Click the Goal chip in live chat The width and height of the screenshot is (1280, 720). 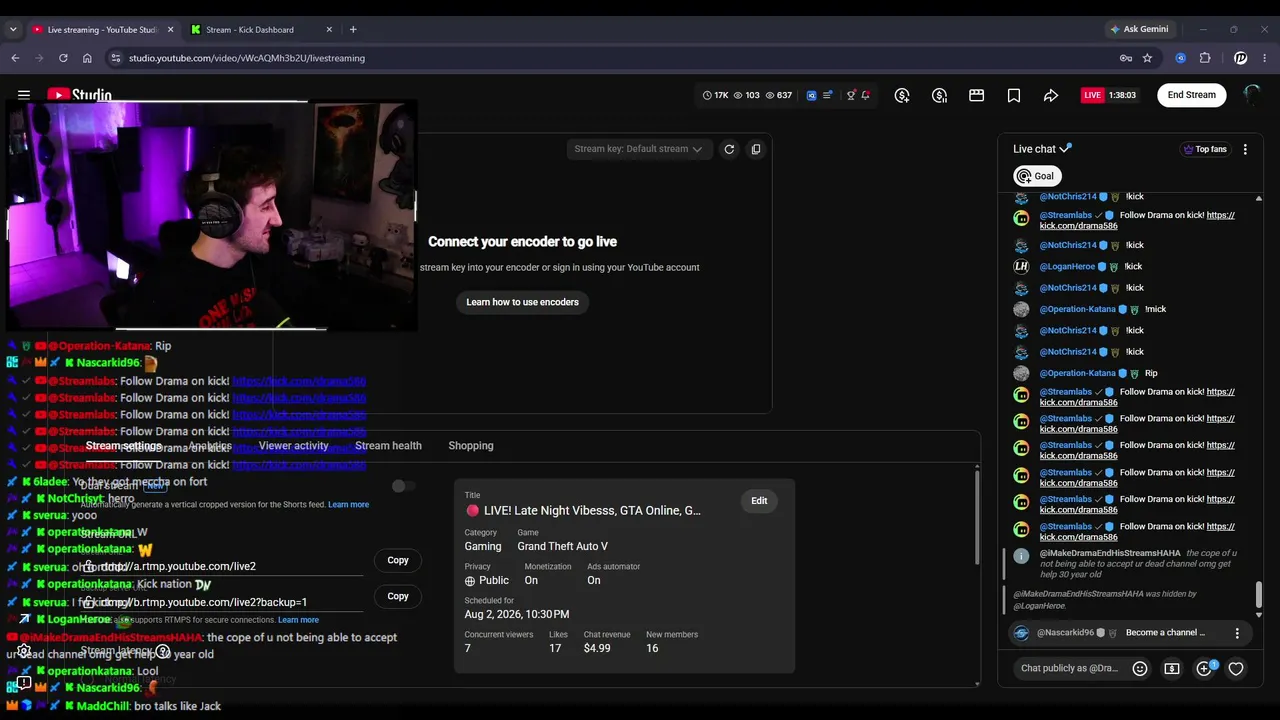pos(1037,176)
